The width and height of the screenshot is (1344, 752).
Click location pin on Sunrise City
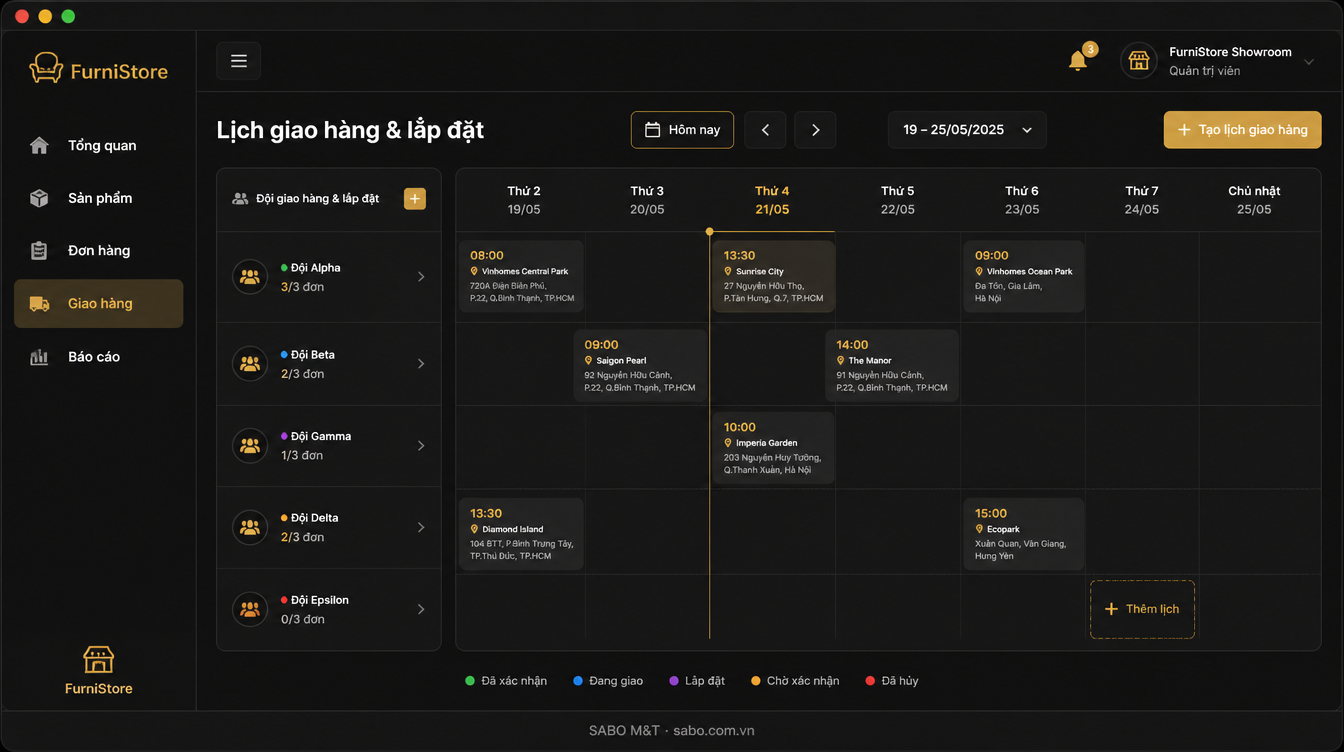tap(728, 271)
